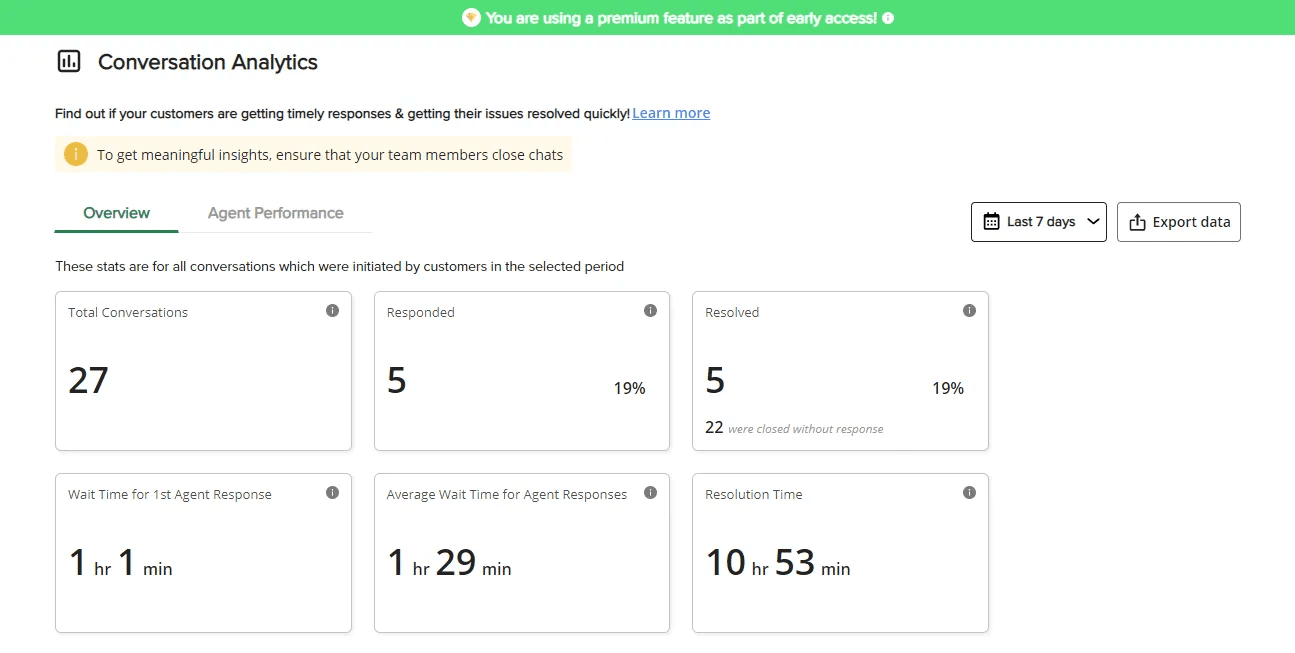Open the Learn more link

click(670, 112)
